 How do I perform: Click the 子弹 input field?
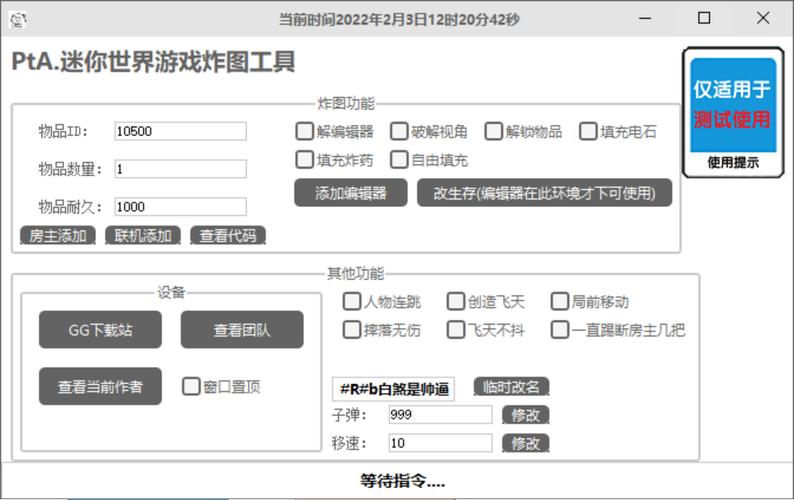pyautogui.click(x=440, y=415)
